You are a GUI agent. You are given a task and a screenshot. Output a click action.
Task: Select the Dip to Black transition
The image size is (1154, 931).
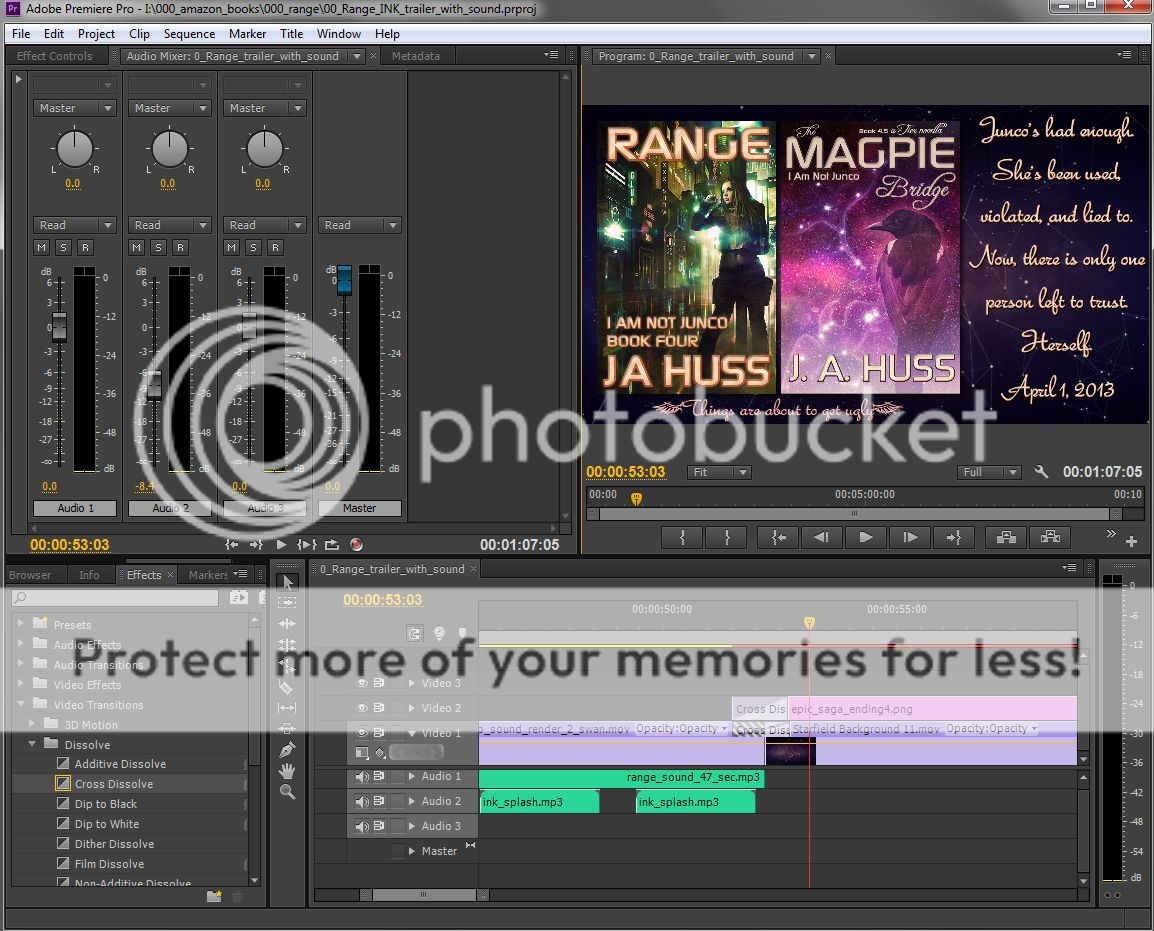(106, 804)
